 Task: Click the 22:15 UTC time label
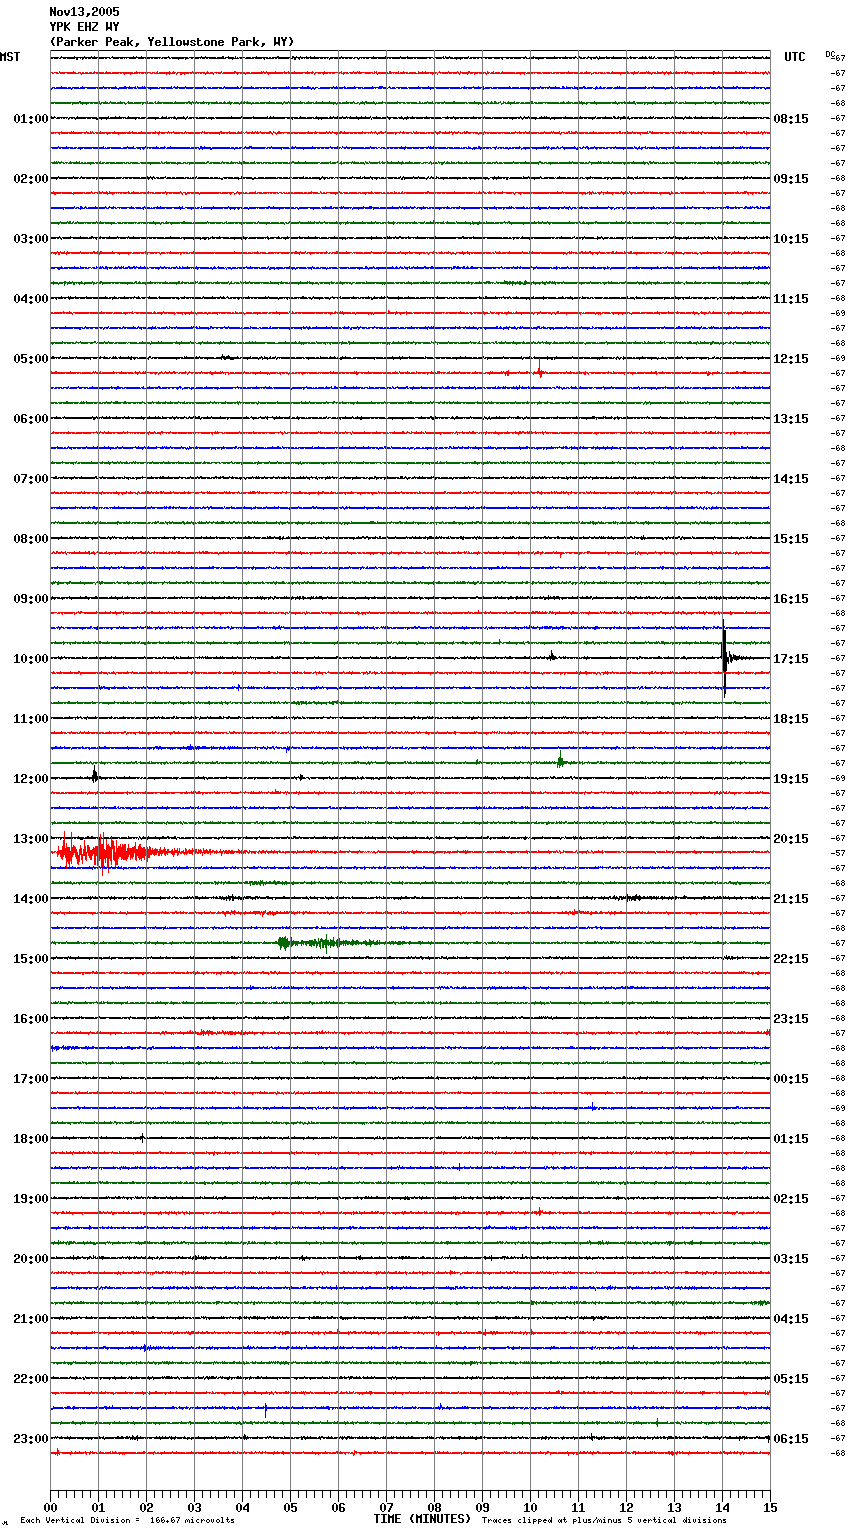click(x=791, y=959)
